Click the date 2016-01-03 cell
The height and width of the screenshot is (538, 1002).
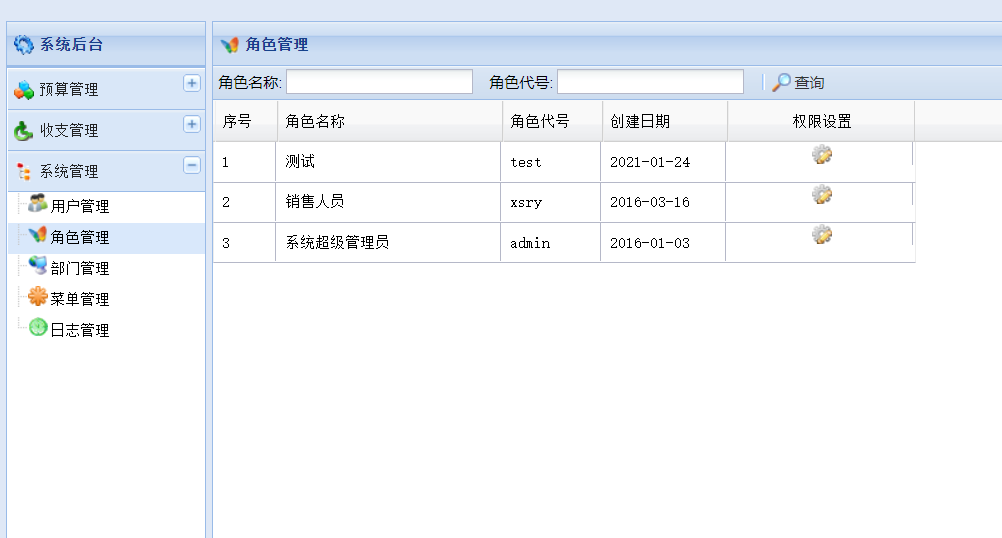[x=663, y=242]
